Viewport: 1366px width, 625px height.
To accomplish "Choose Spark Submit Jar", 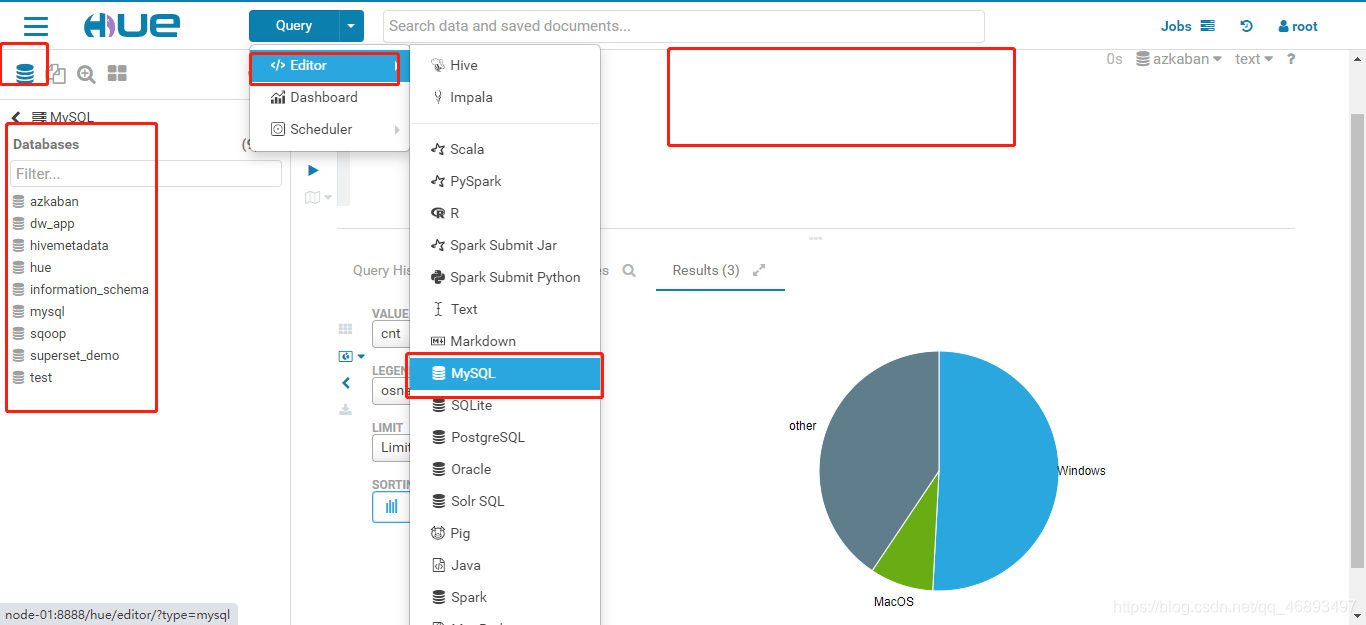I will point(505,245).
